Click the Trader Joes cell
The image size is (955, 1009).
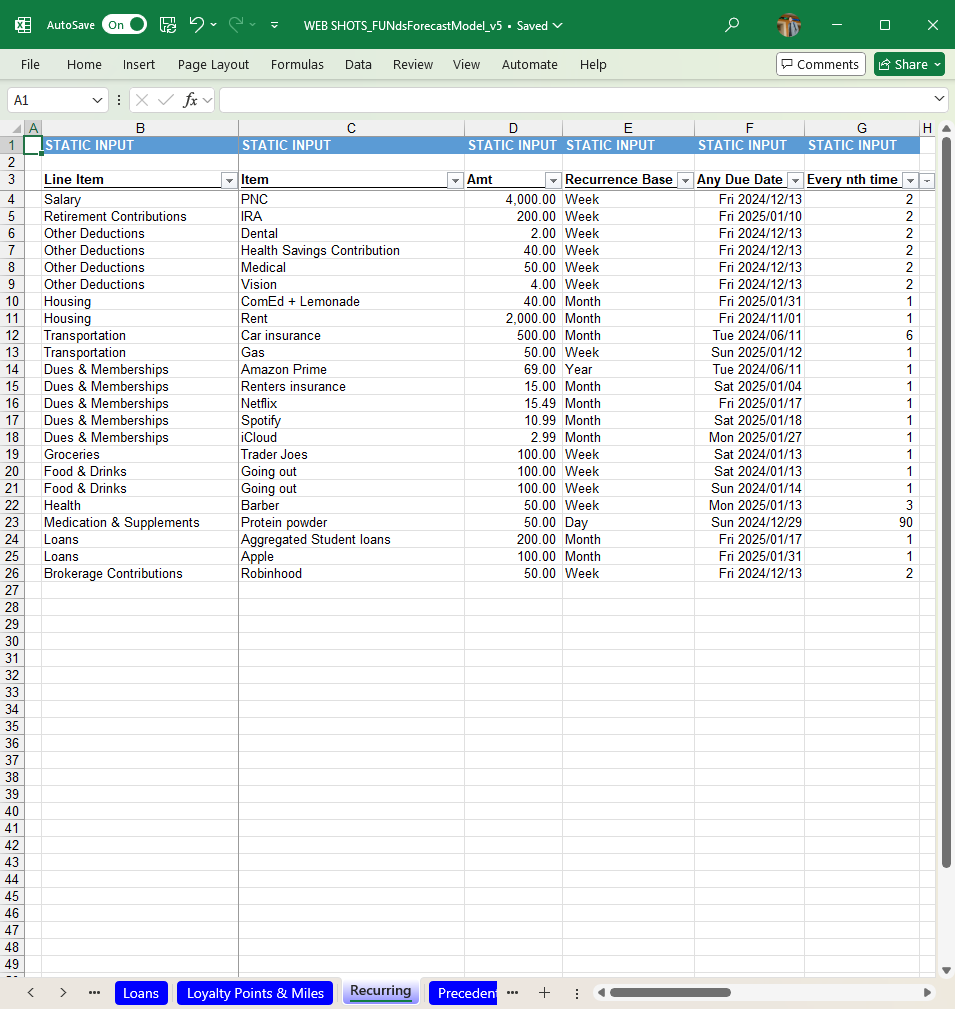pos(351,454)
